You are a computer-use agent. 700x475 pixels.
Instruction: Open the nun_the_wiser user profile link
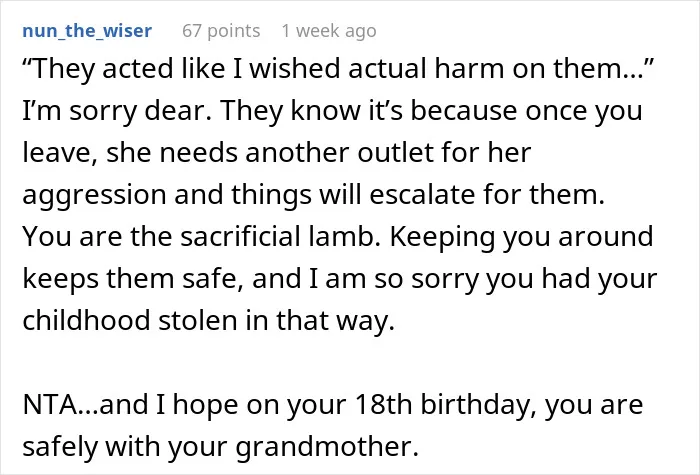(x=87, y=31)
